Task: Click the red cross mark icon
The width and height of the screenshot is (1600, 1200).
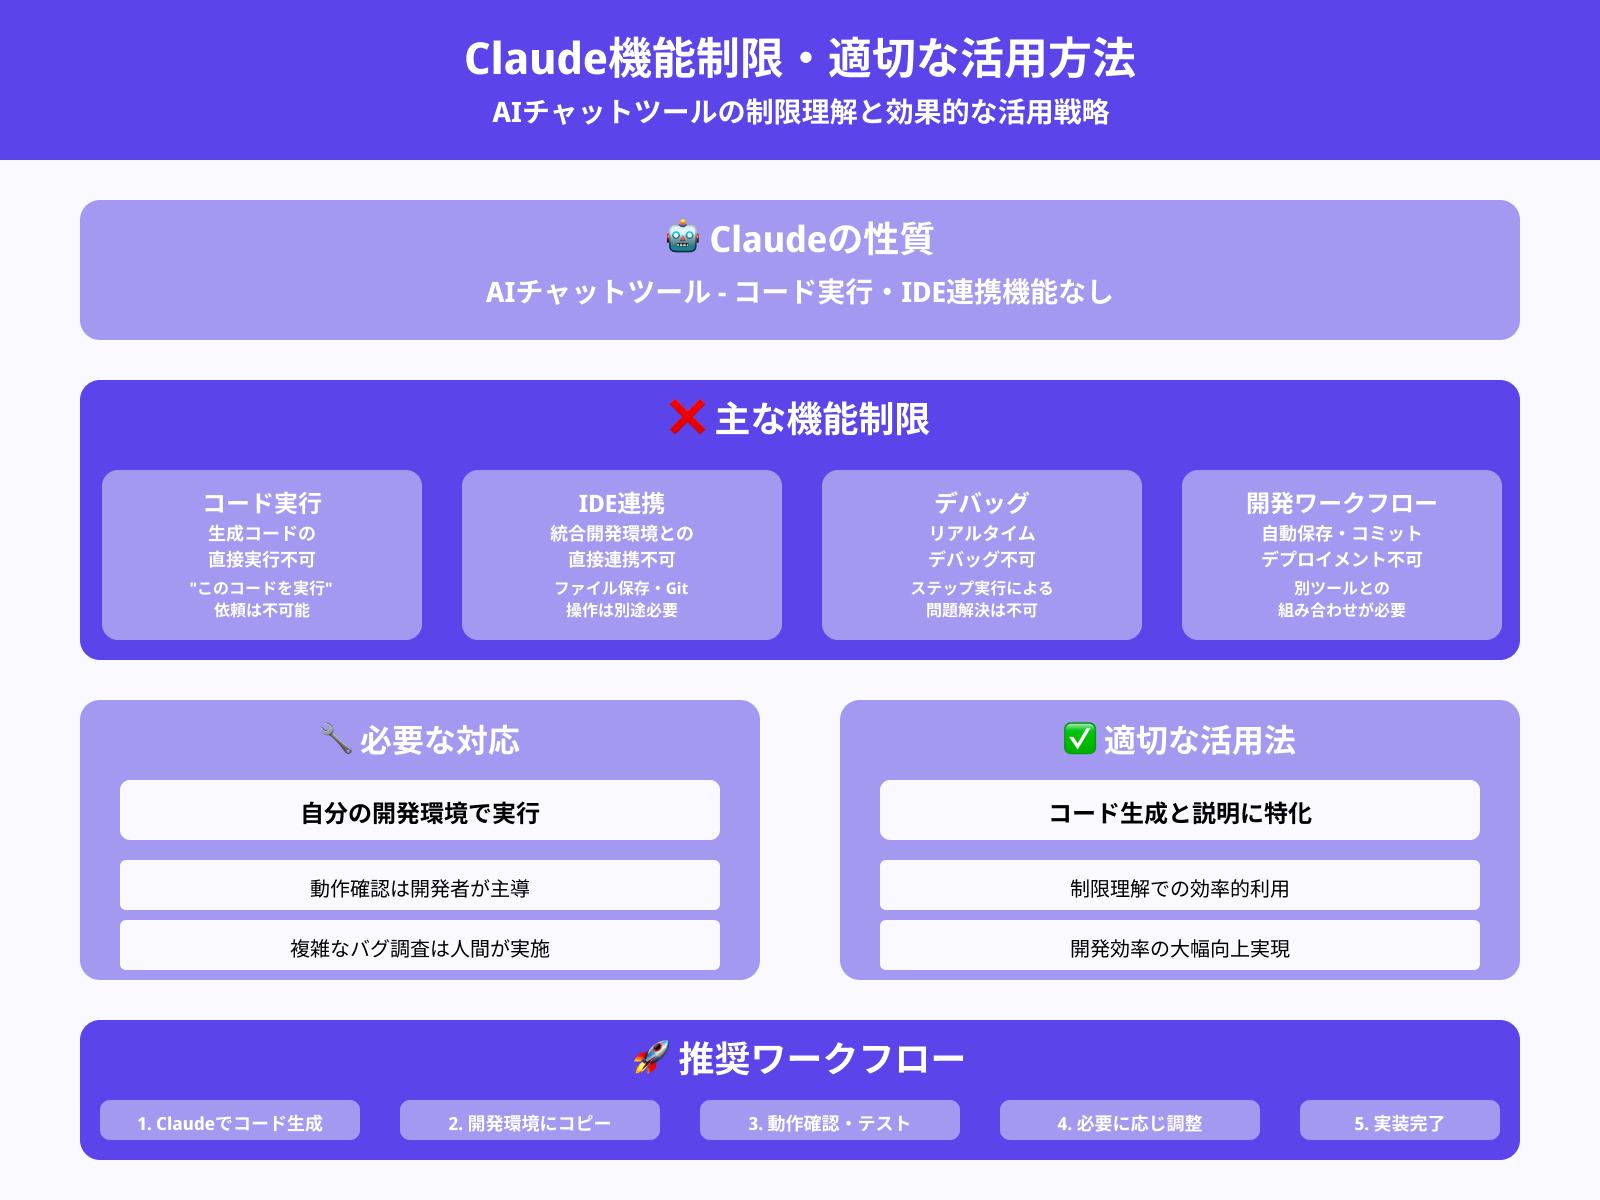Action: 687,417
